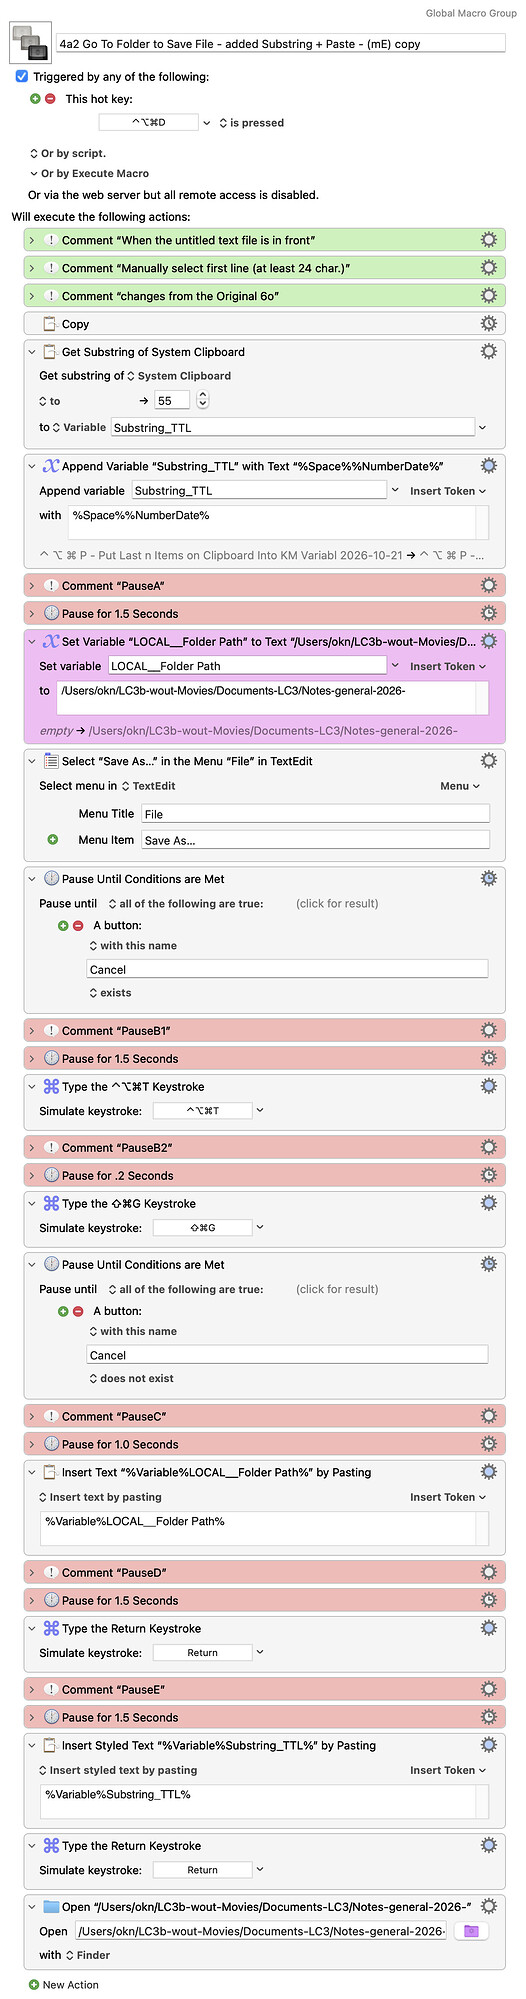This screenshot has height=1999, width=526.
Task: Click the substring length field showing 55
Action: 171,400
